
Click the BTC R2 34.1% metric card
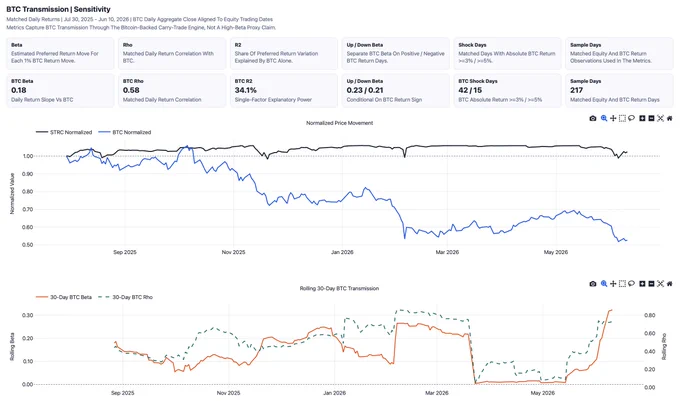pos(284,90)
